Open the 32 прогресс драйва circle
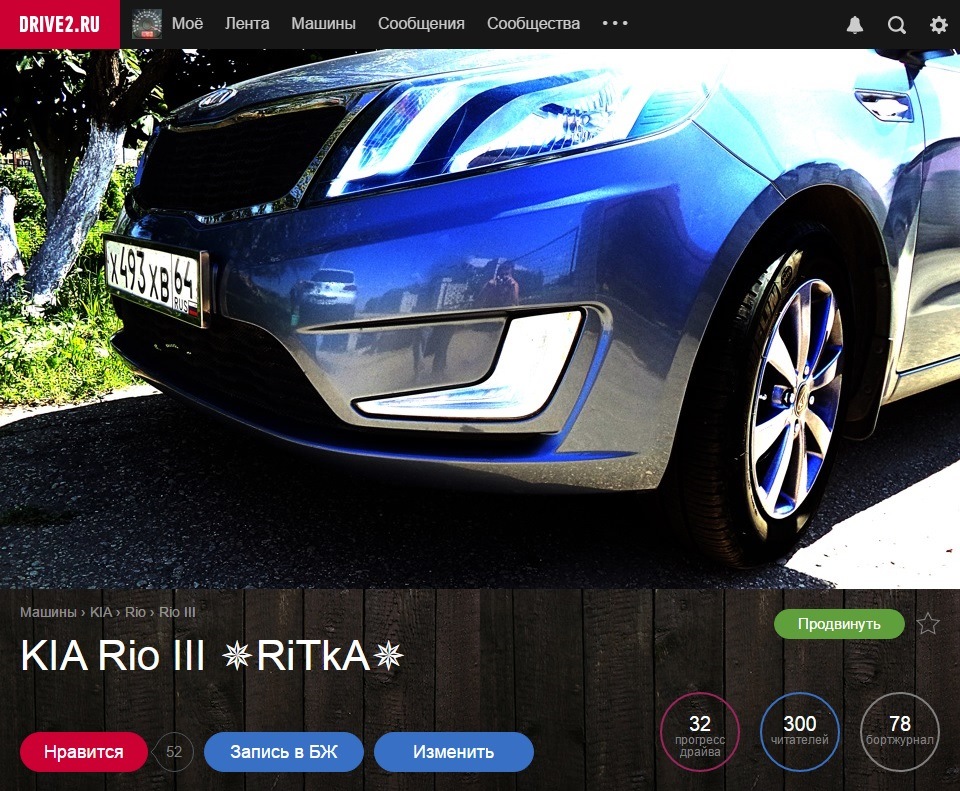The height and width of the screenshot is (791, 960). [700, 732]
